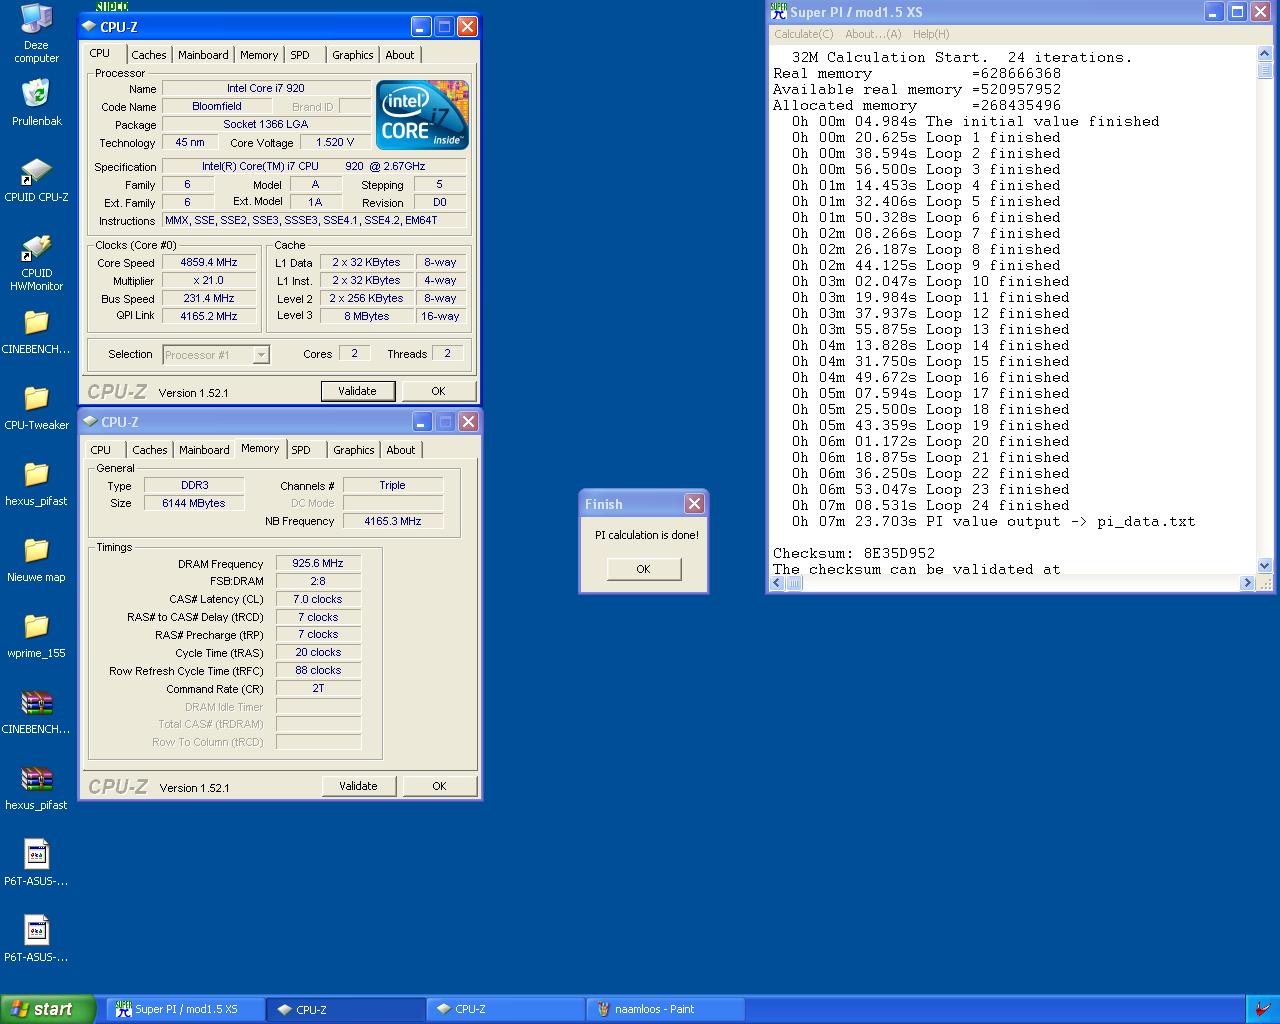The image size is (1280, 1024).
Task: Open Graphics tab in lower CPU-Z window
Action: click(x=354, y=450)
